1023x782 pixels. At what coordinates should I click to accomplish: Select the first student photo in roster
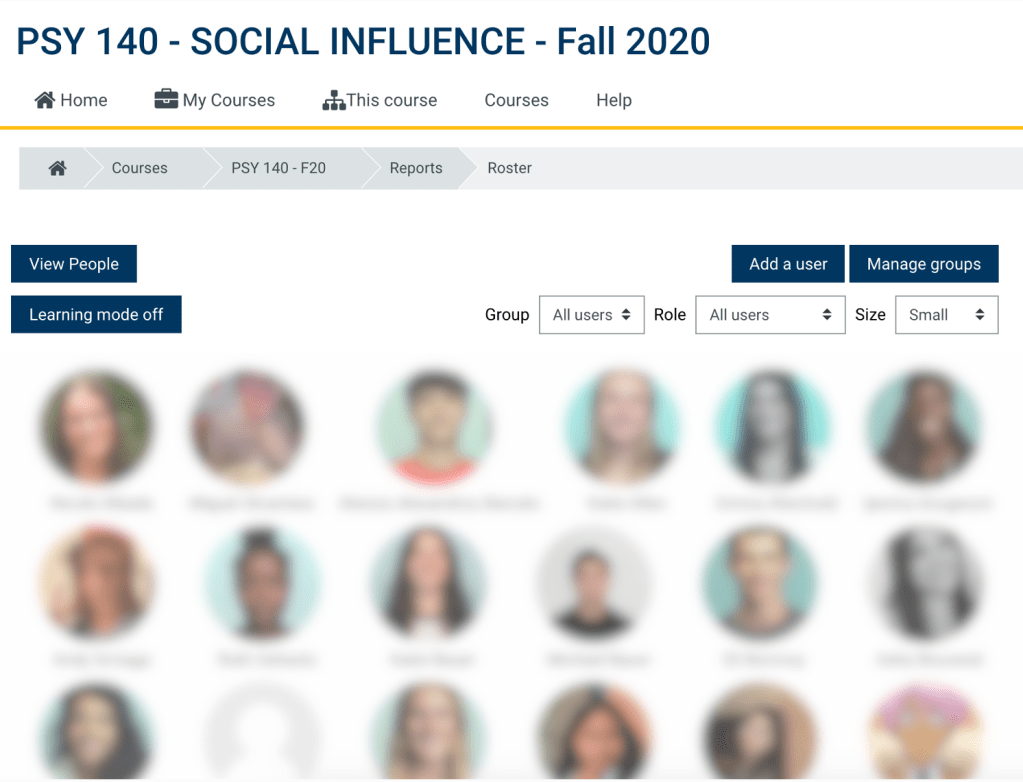pos(96,429)
